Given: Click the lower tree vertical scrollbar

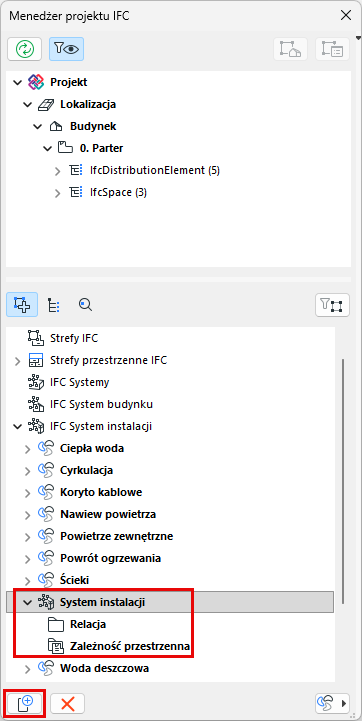Looking at the screenshot, I should [343, 481].
